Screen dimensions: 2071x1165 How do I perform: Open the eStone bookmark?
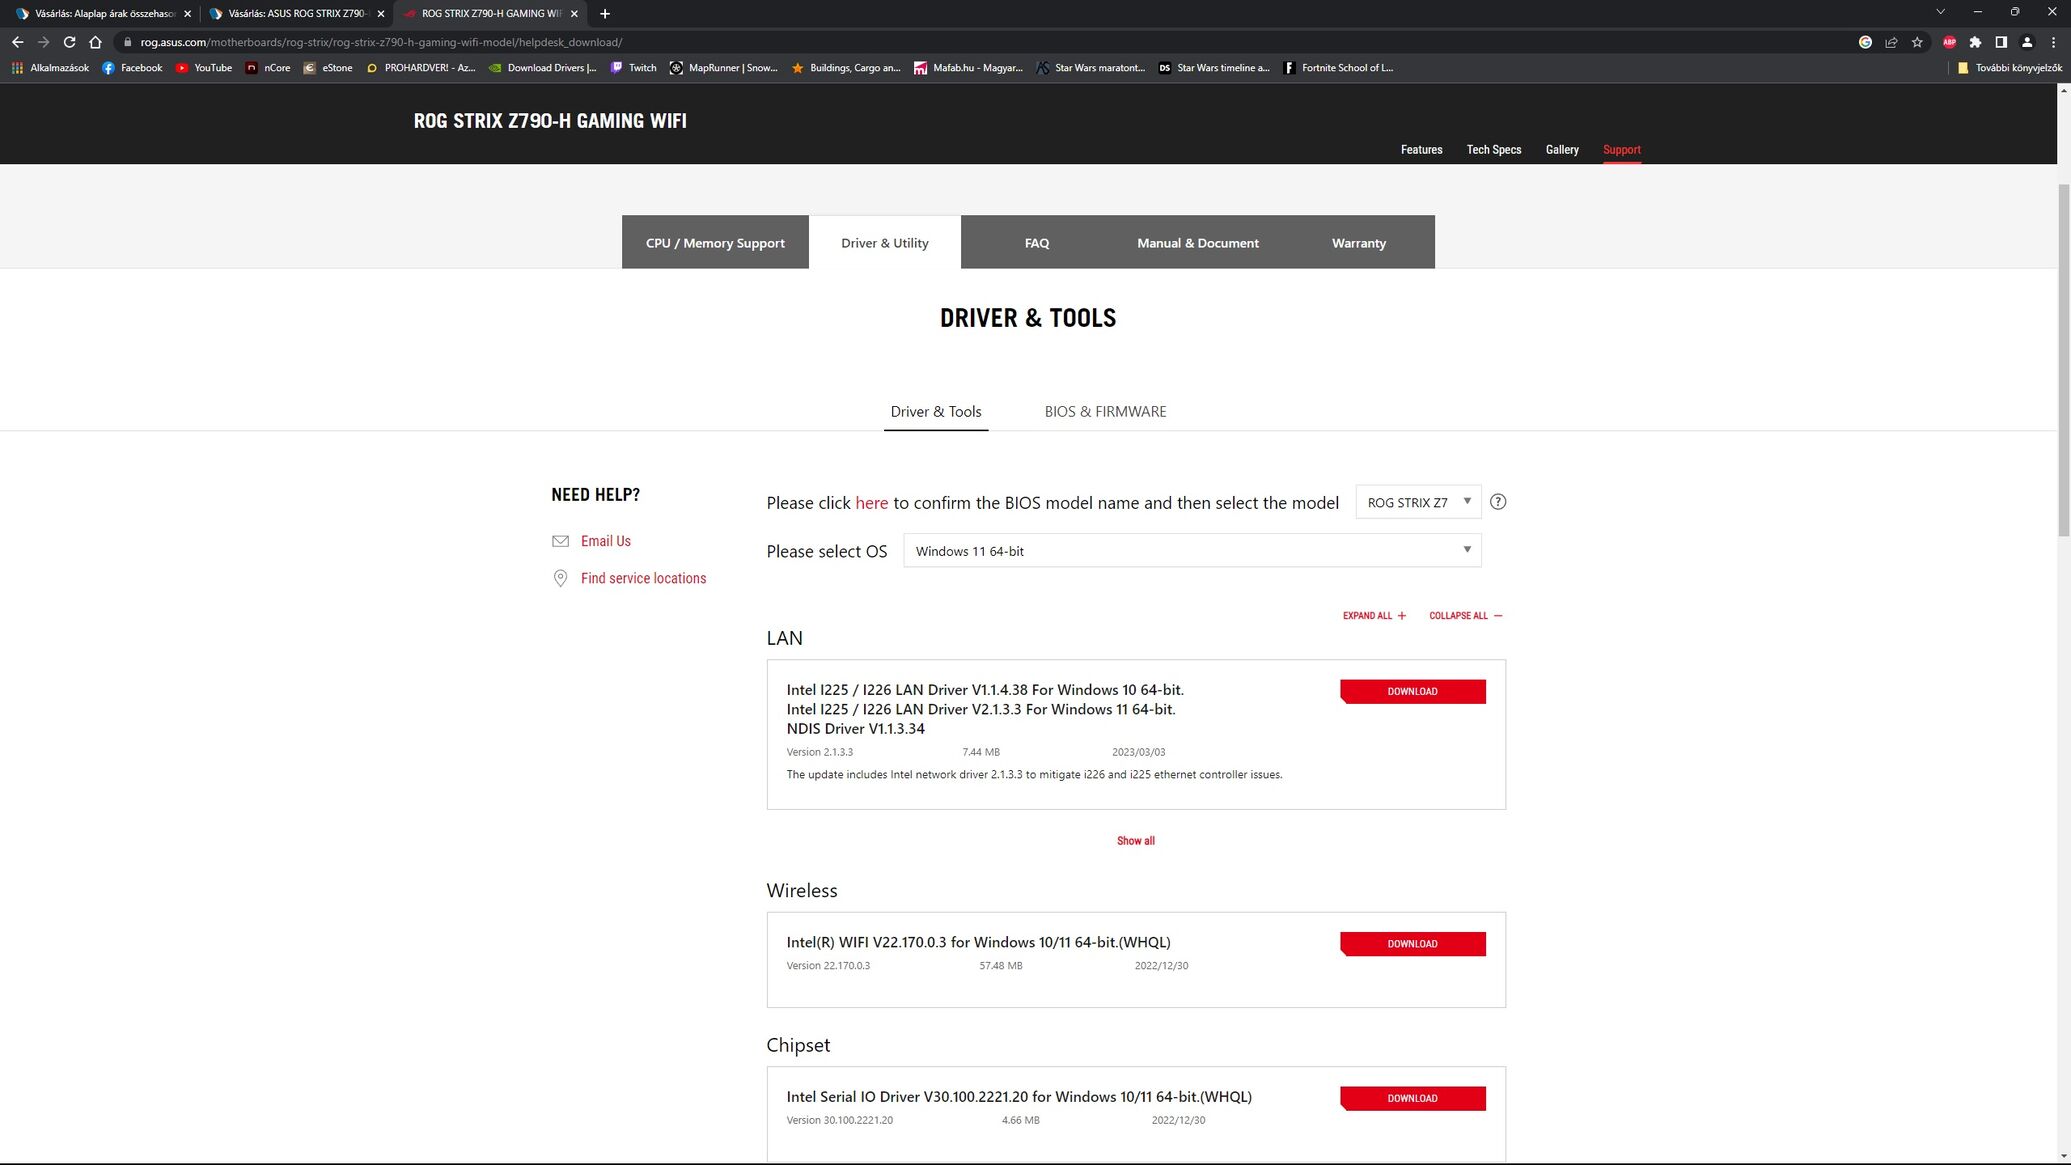(x=328, y=68)
